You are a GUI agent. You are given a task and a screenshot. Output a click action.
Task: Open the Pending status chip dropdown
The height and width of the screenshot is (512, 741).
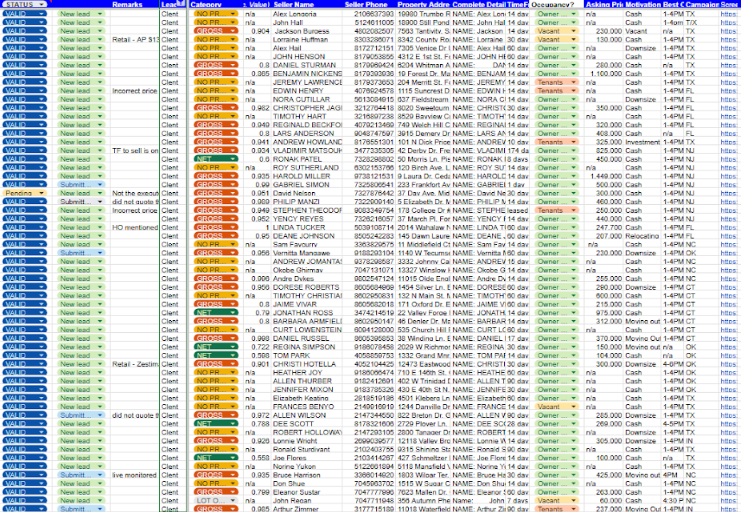(44, 192)
